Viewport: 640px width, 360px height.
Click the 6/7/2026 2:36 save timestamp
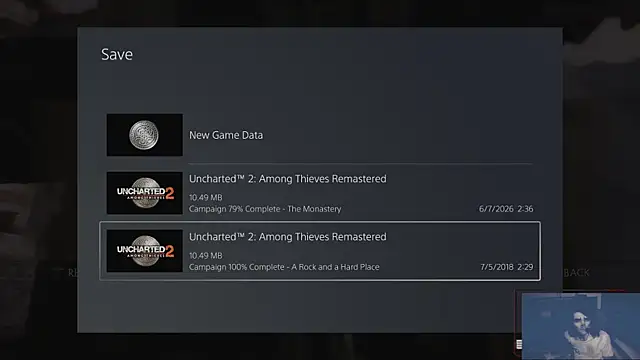506,209
